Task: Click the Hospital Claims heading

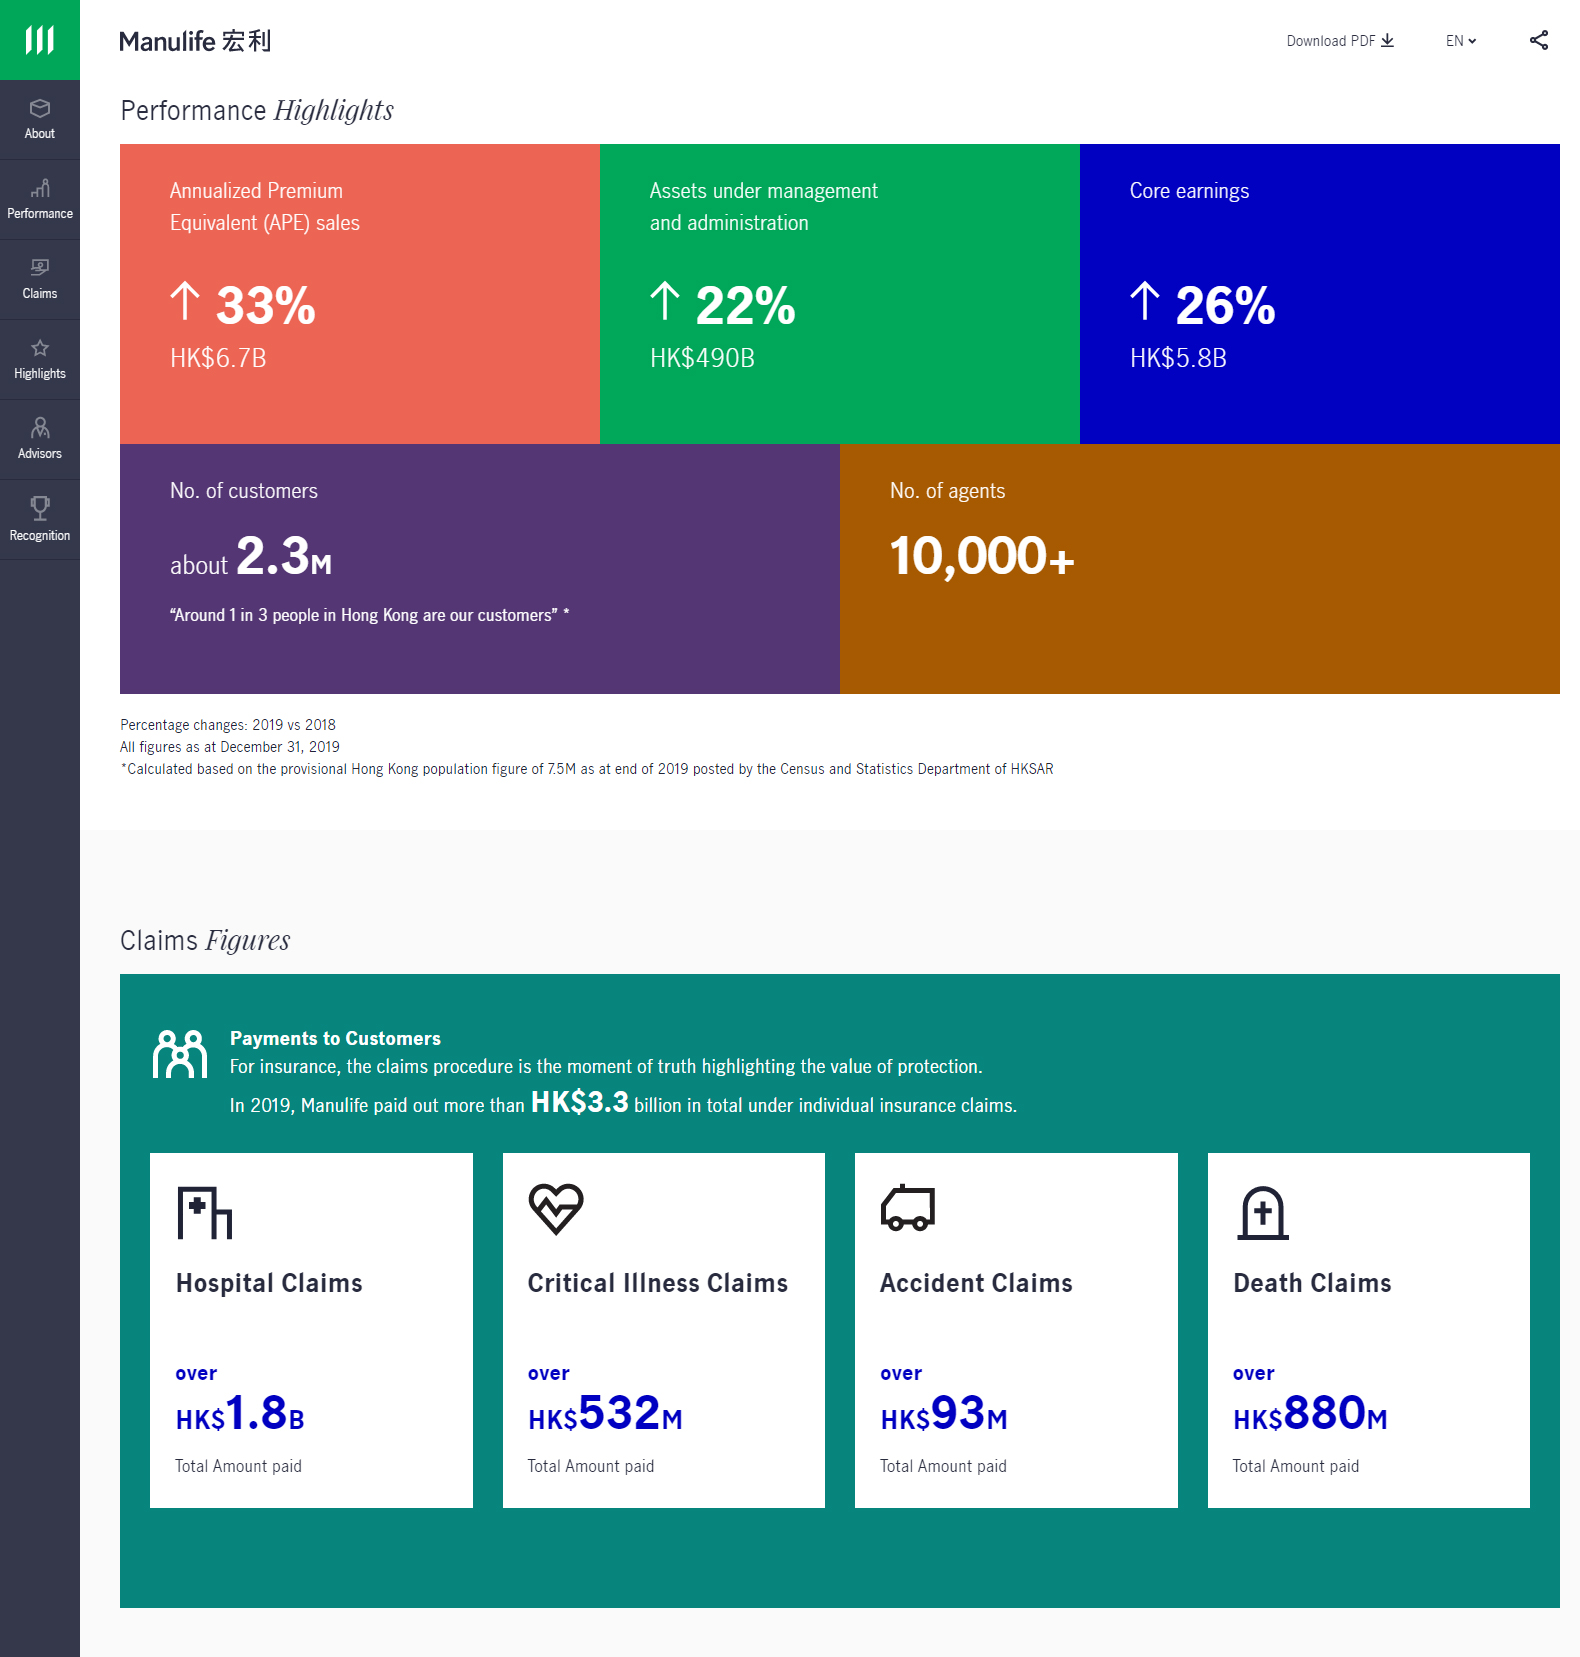Action: (269, 1283)
